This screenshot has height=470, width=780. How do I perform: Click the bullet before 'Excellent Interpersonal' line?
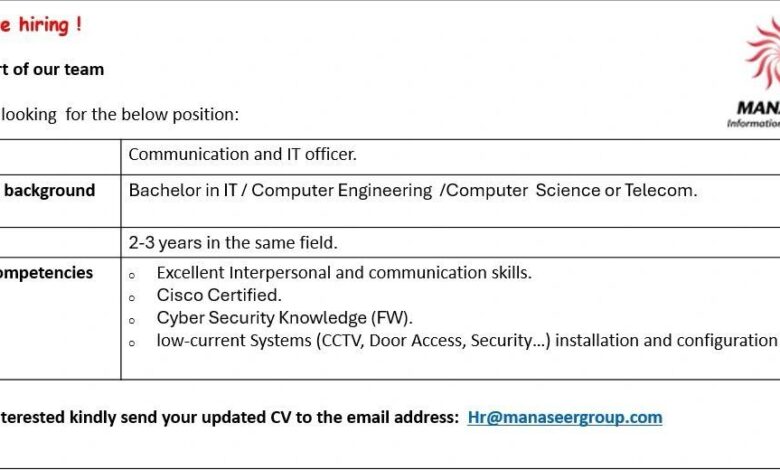(132, 275)
